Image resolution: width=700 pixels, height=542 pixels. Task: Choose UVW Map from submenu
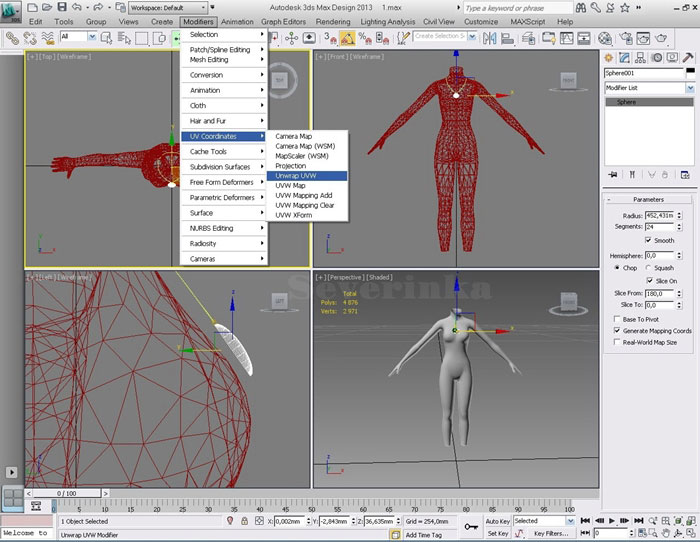point(307,185)
